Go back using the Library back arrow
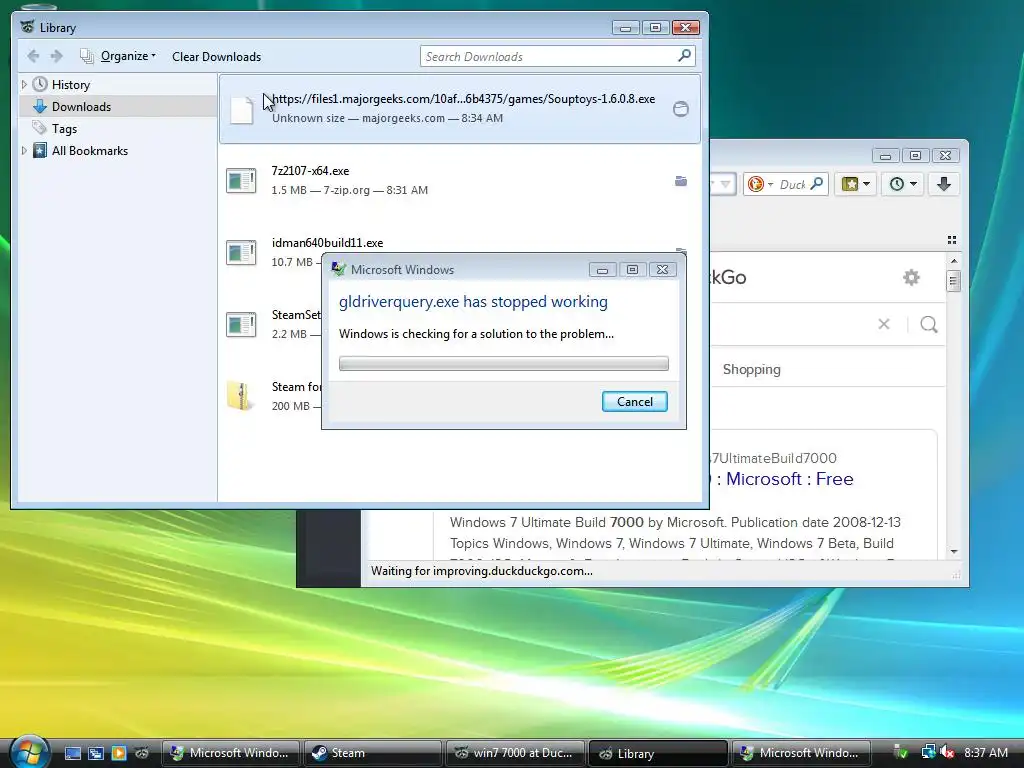The height and width of the screenshot is (768, 1024). pos(33,57)
